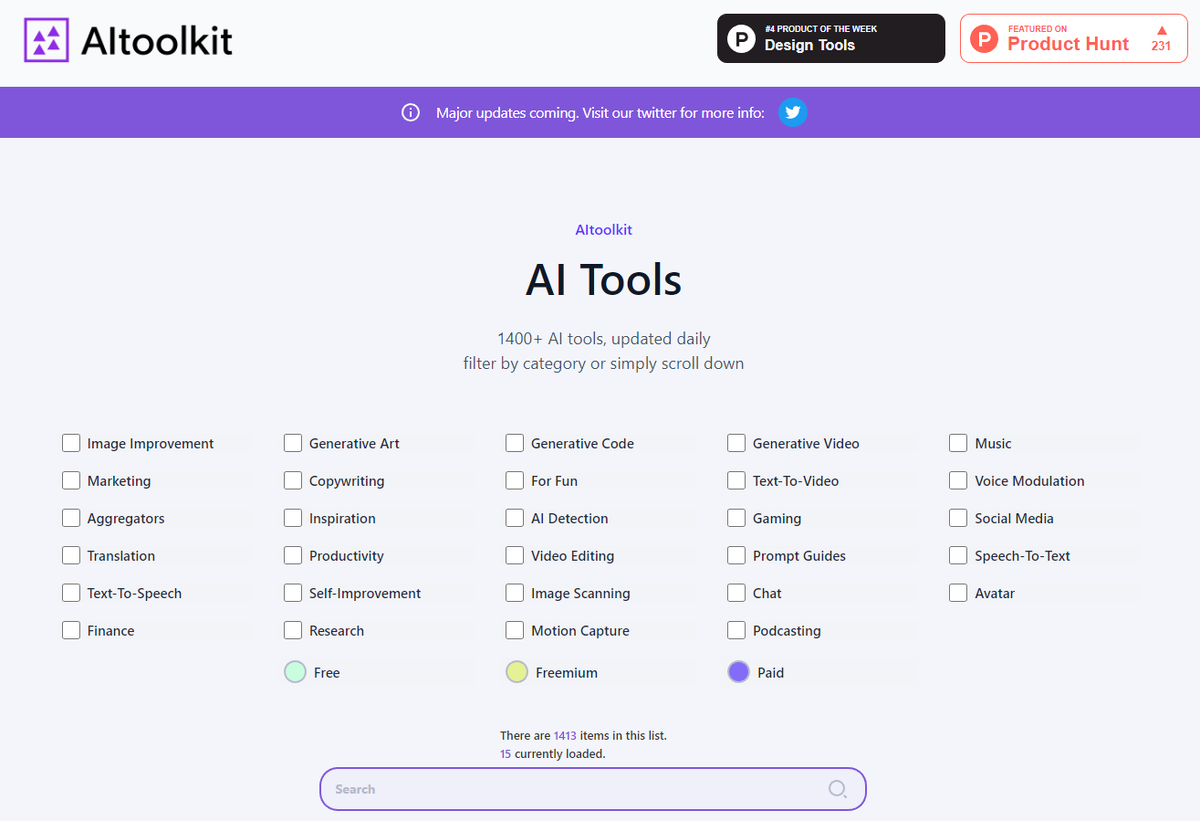
Task: Toggle the Aggregators checkbox
Action: click(71, 518)
